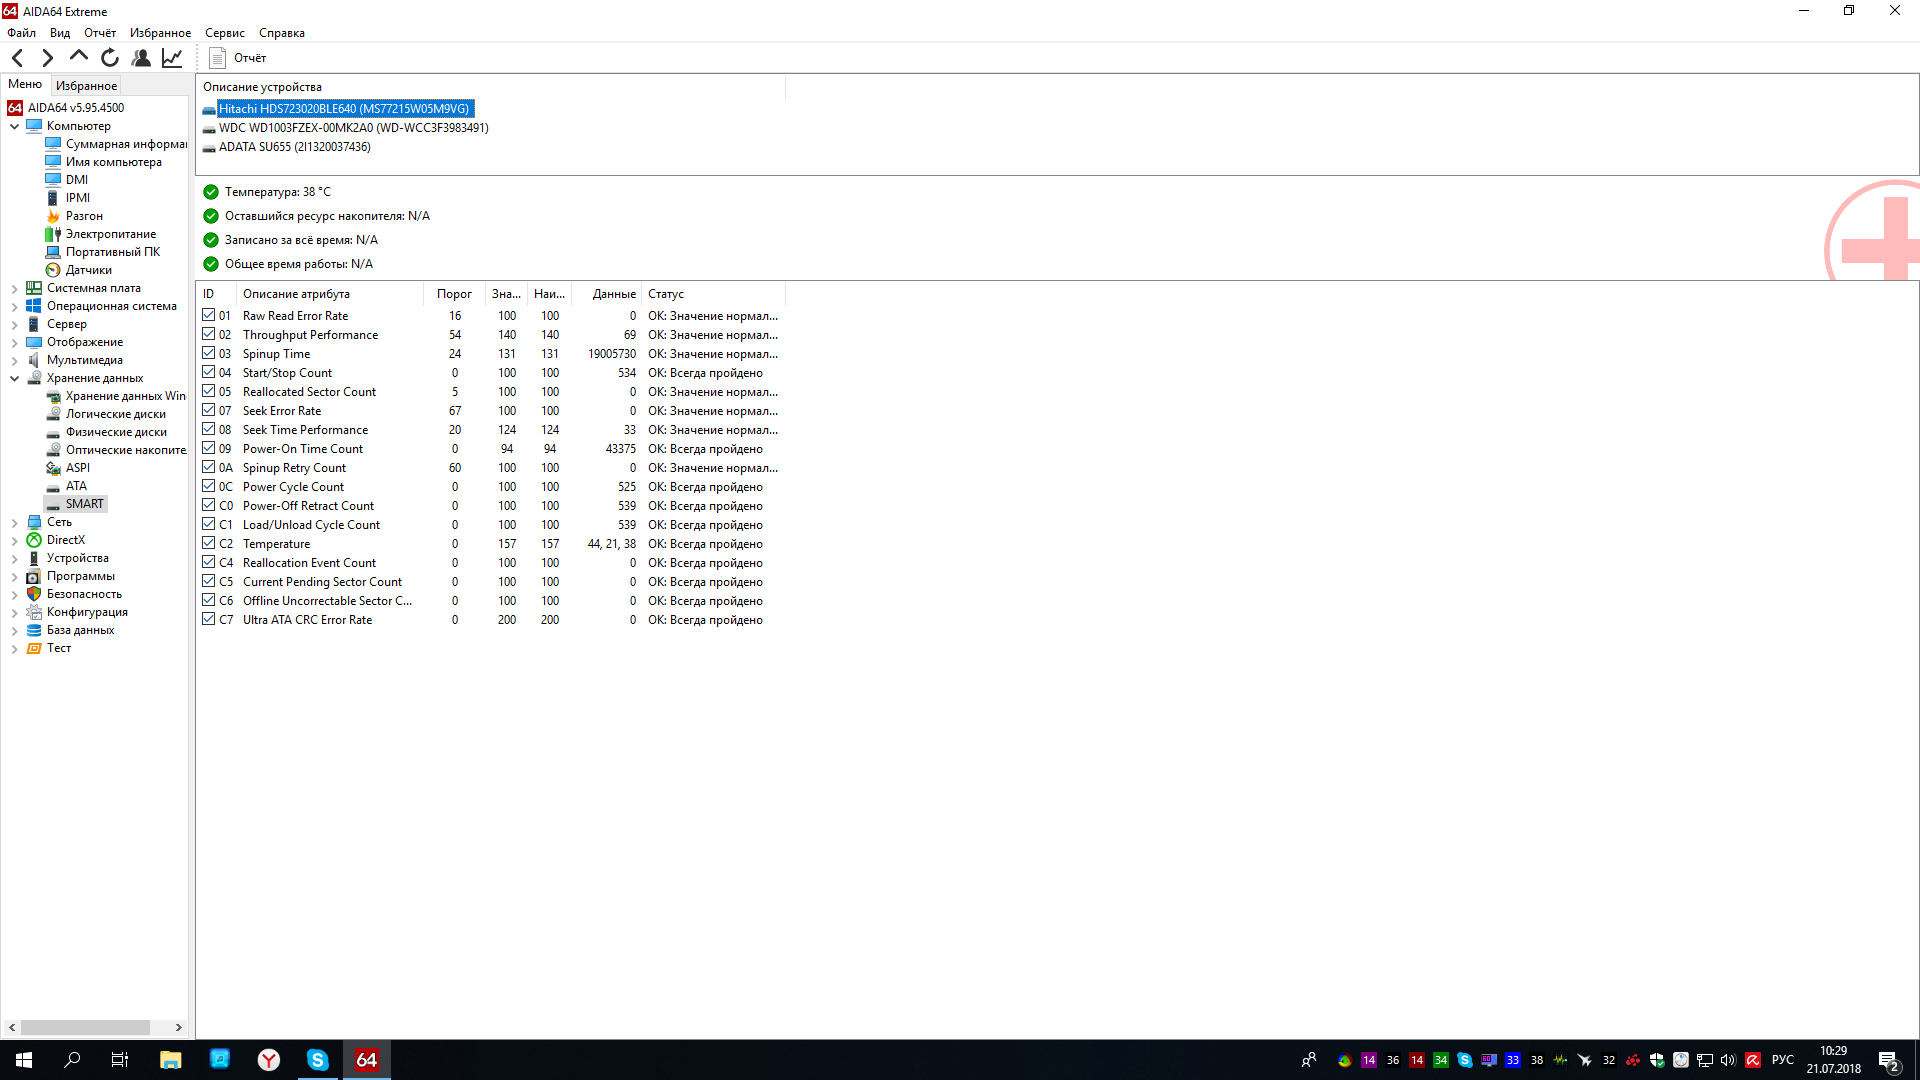Open Skype from the taskbar
Screen dimensions: 1920x1080
pos(317,1060)
